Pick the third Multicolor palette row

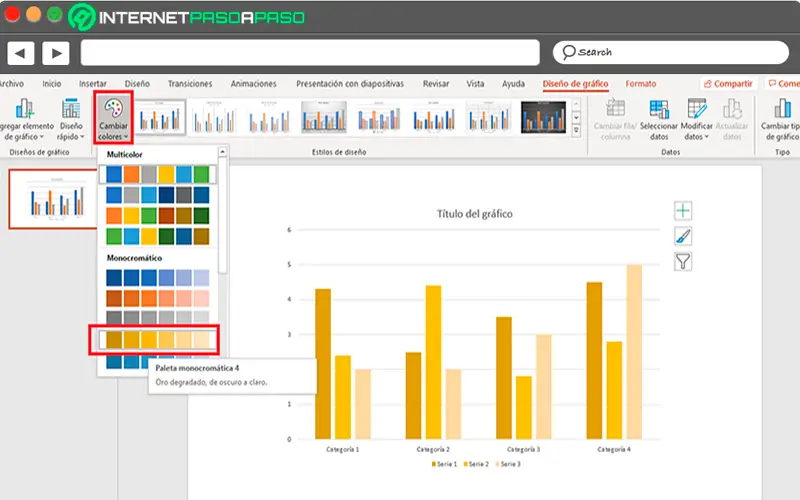(x=158, y=215)
